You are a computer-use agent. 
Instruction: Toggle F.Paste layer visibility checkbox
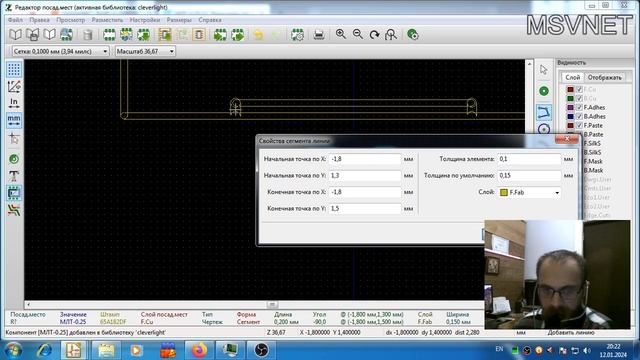pos(579,125)
